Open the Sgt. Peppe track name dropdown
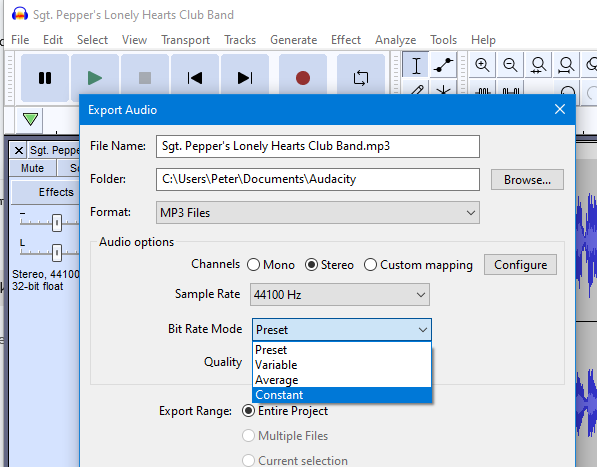The width and height of the screenshot is (597, 467). [x=53, y=151]
